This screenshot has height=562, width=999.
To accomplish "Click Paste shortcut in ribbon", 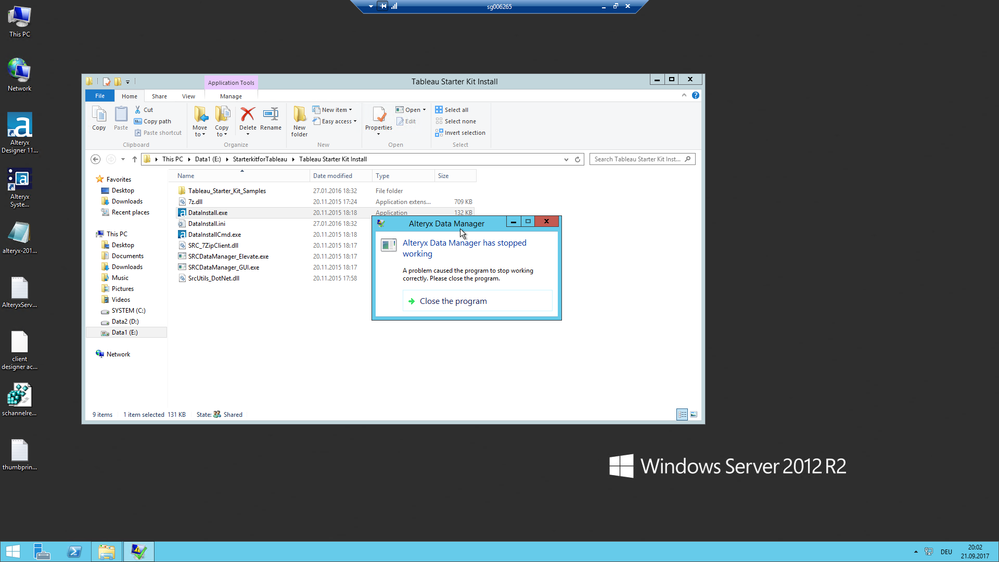I will coord(157,133).
